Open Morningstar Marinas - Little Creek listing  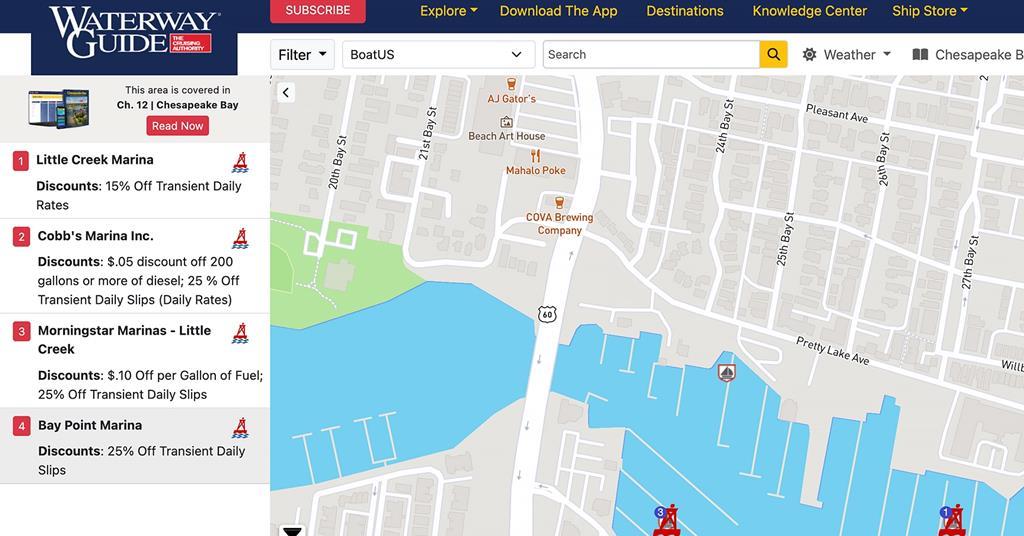(x=124, y=339)
